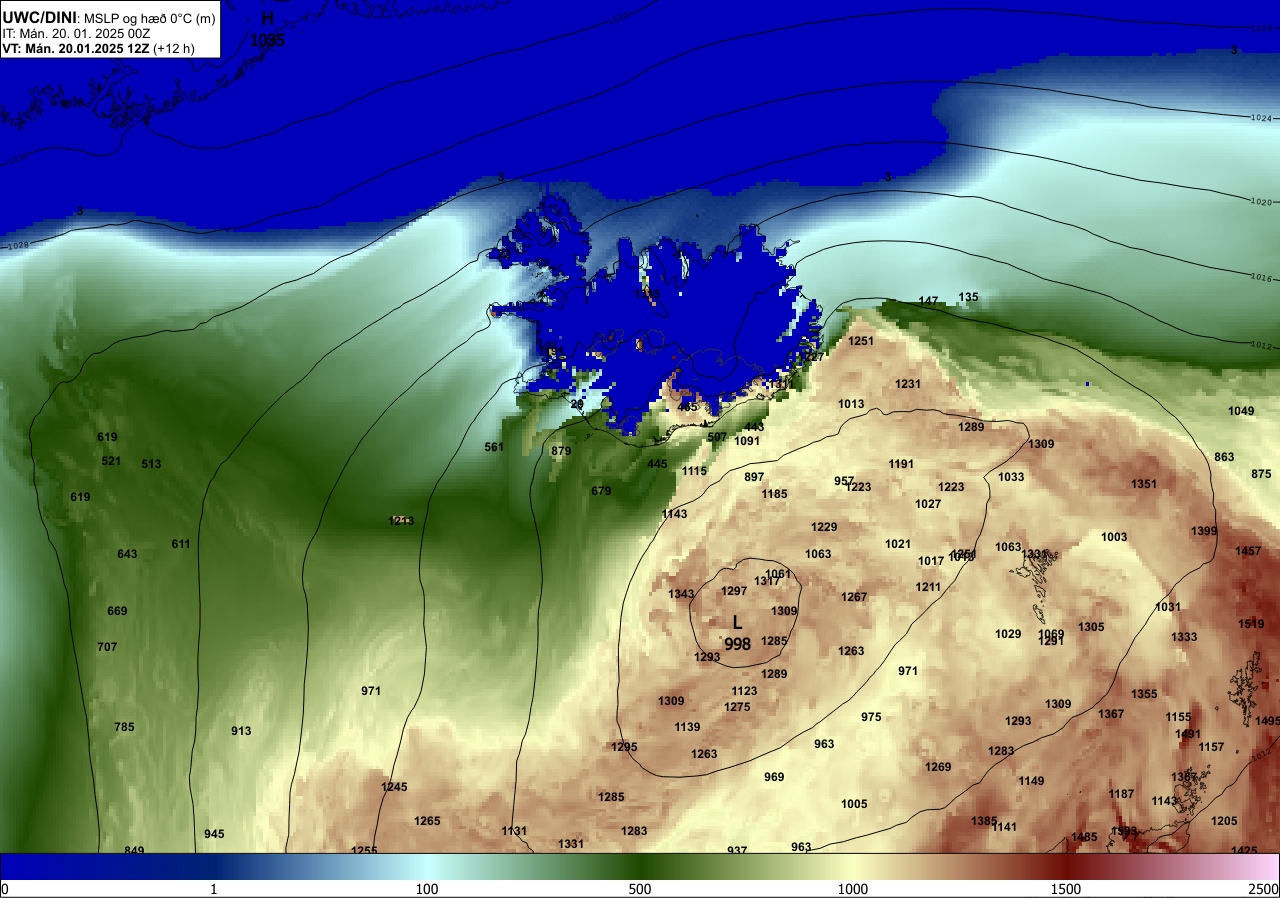This screenshot has height=898, width=1280.
Task: Click the height value 1245
Action: coord(394,787)
